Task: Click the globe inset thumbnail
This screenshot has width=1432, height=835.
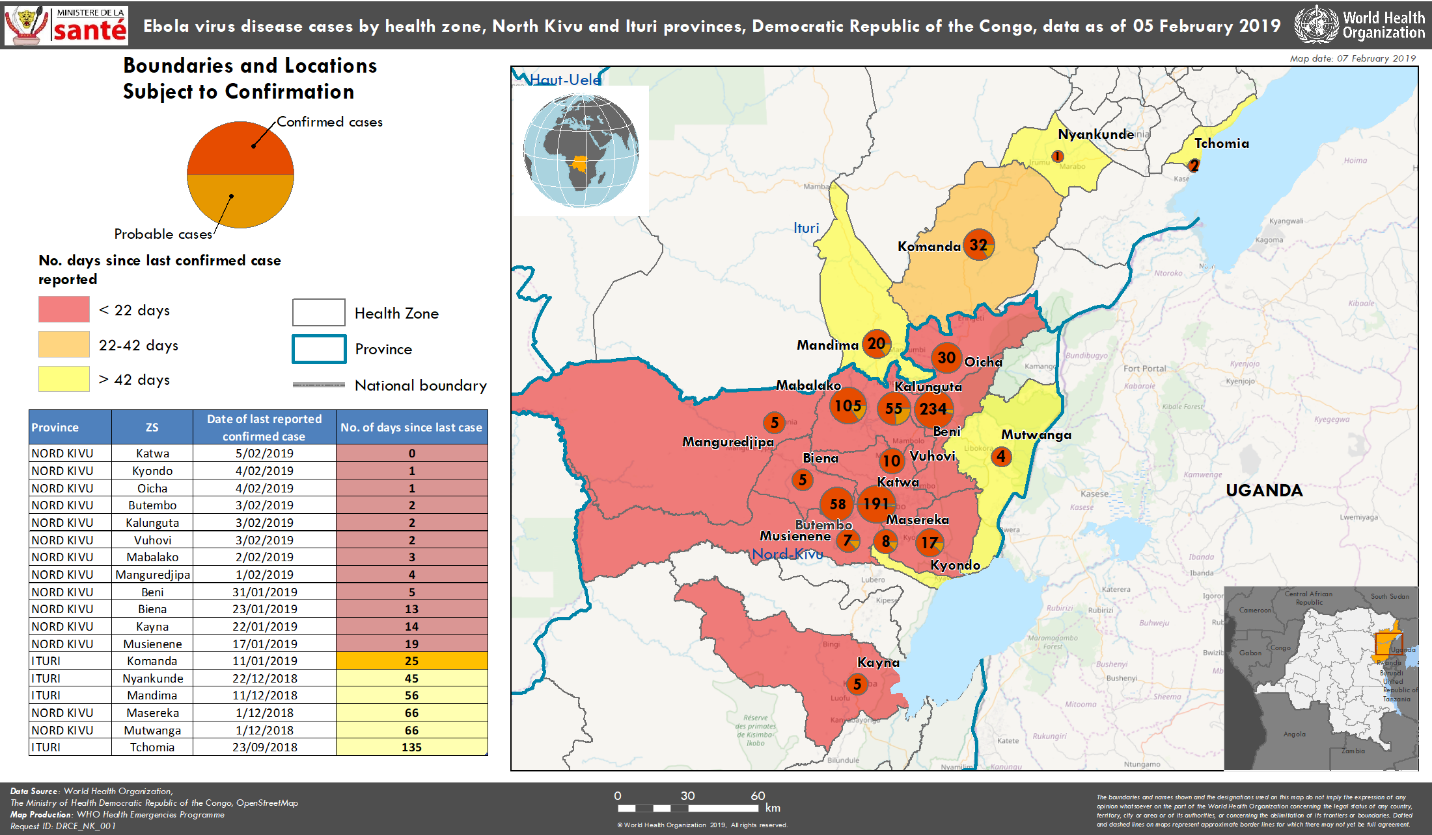Action: coord(581,150)
